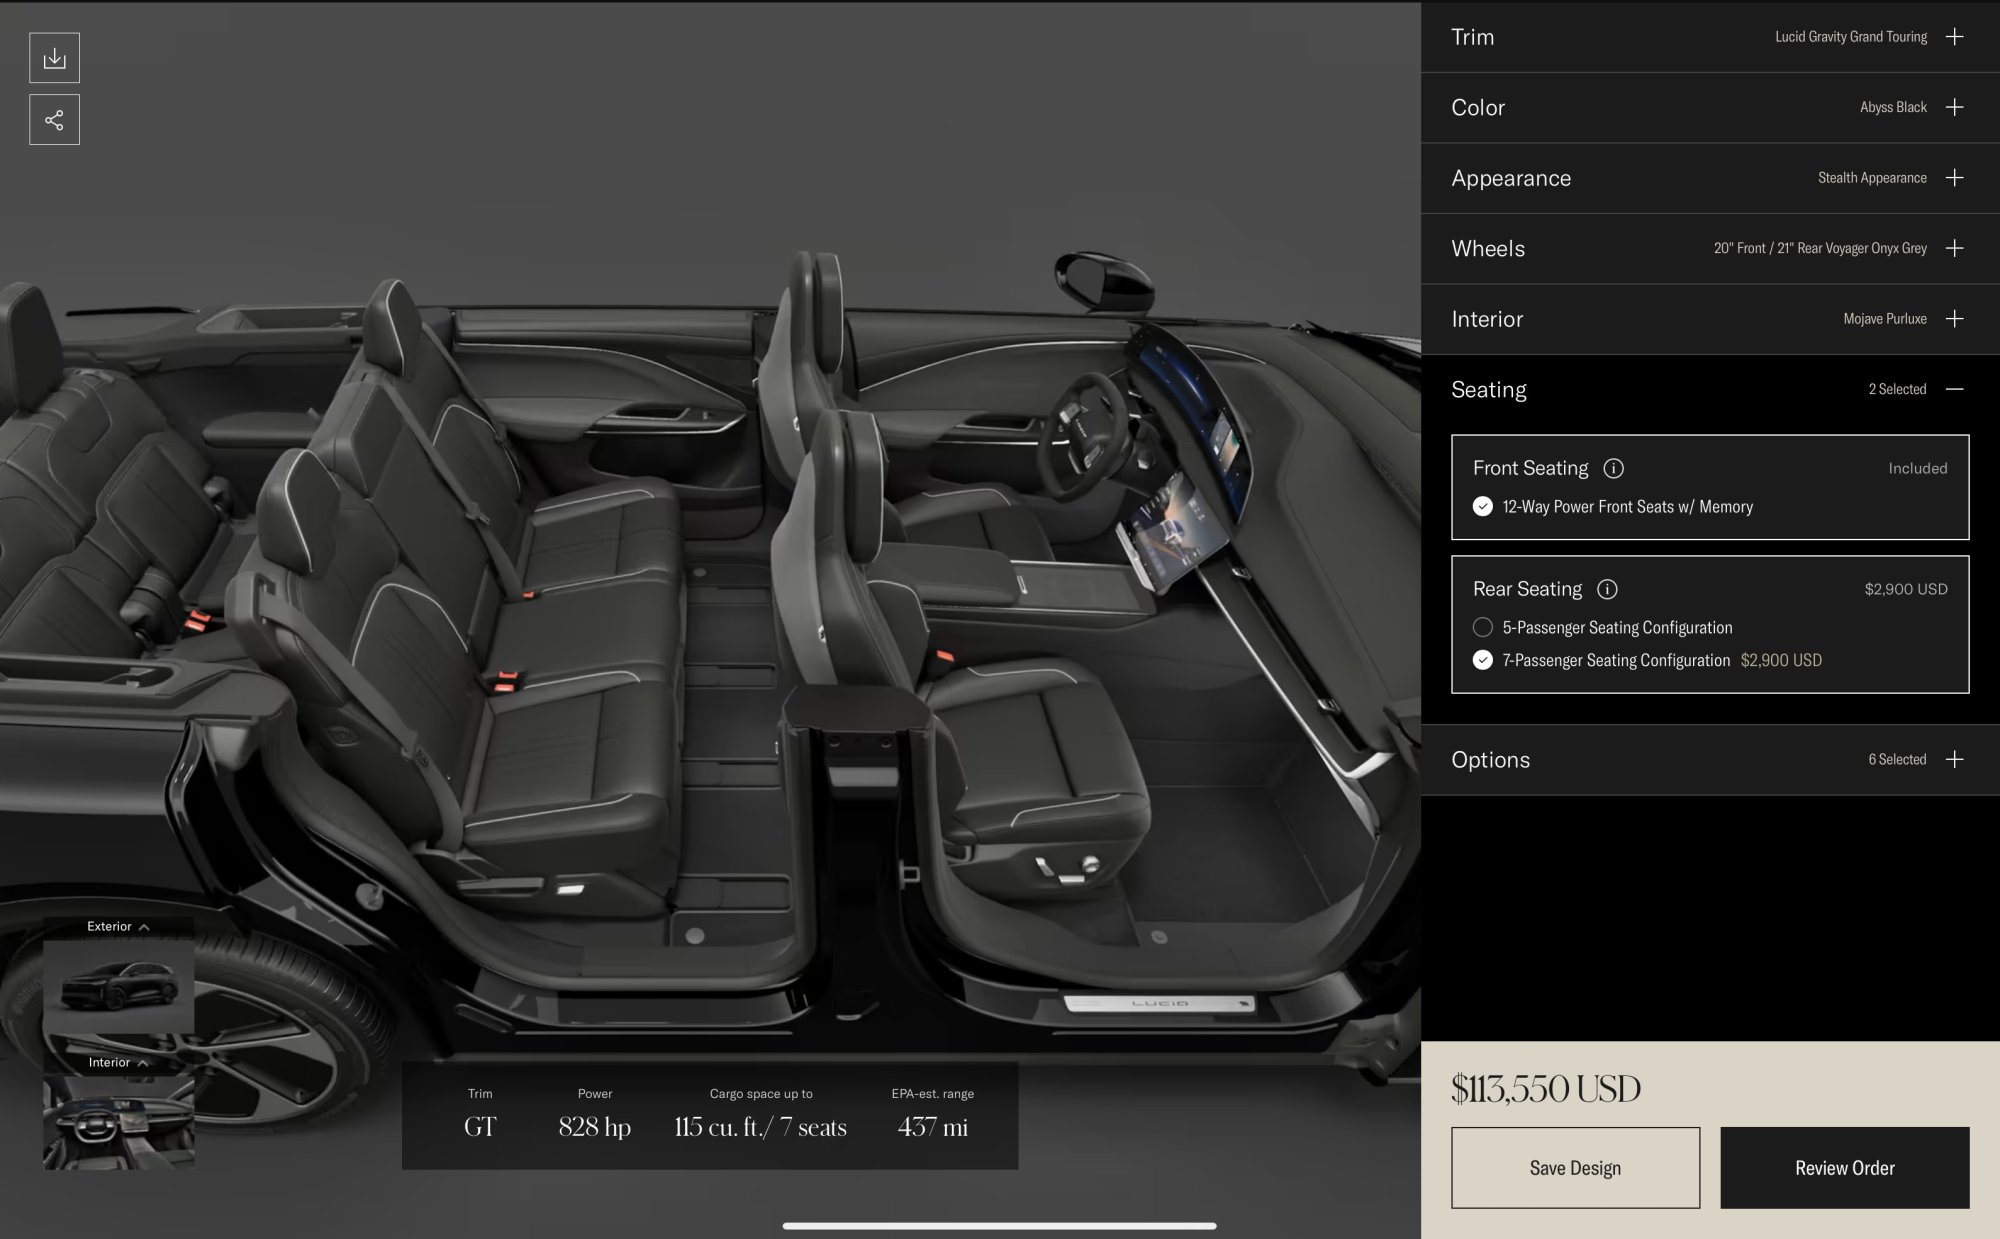Click the share design icon

tap(54, 120)
